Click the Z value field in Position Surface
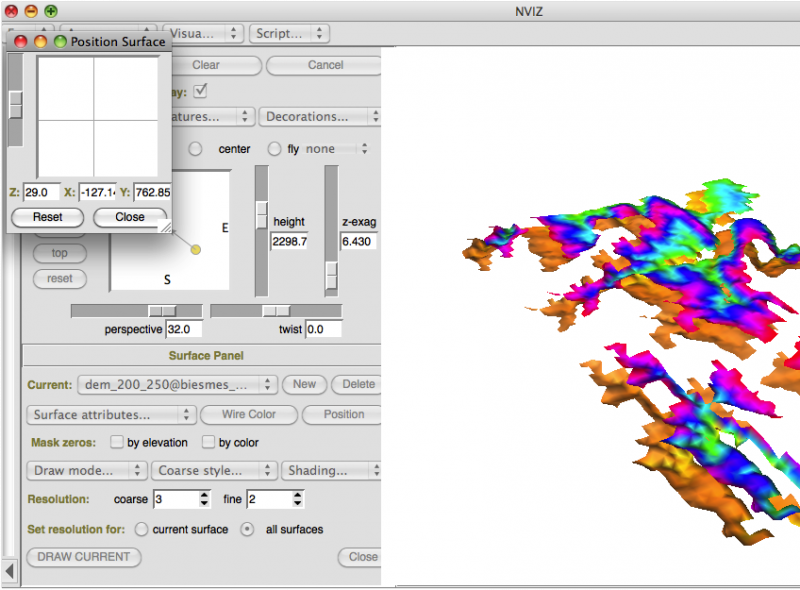Viewport: 800px width, 590px height. [41, 192]
